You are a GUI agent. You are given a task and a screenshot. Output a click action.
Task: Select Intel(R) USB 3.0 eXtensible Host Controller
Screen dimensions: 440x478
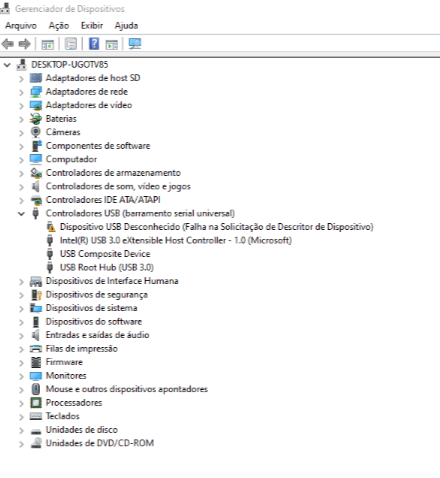[x=176, y=240]
